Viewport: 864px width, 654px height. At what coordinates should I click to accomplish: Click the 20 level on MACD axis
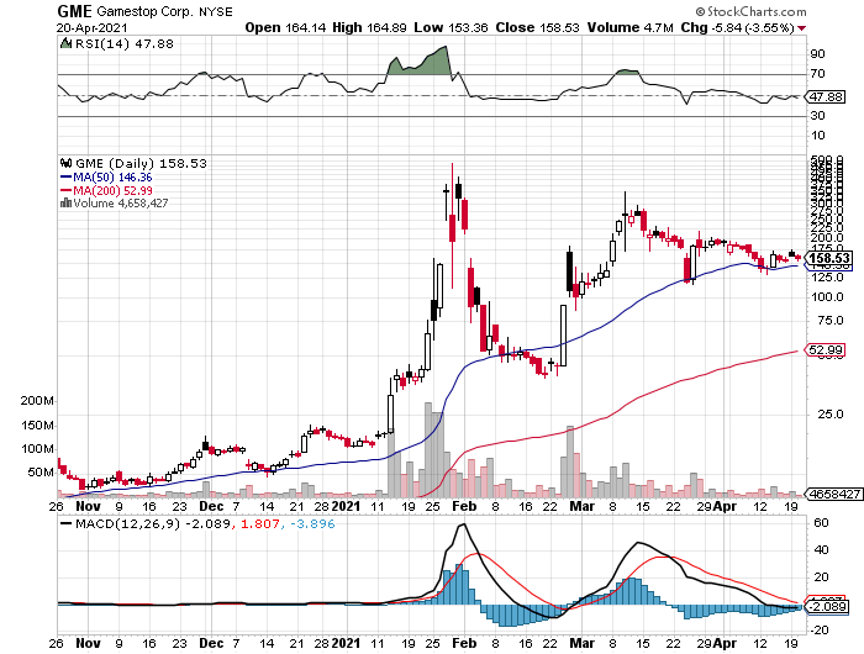820,577
